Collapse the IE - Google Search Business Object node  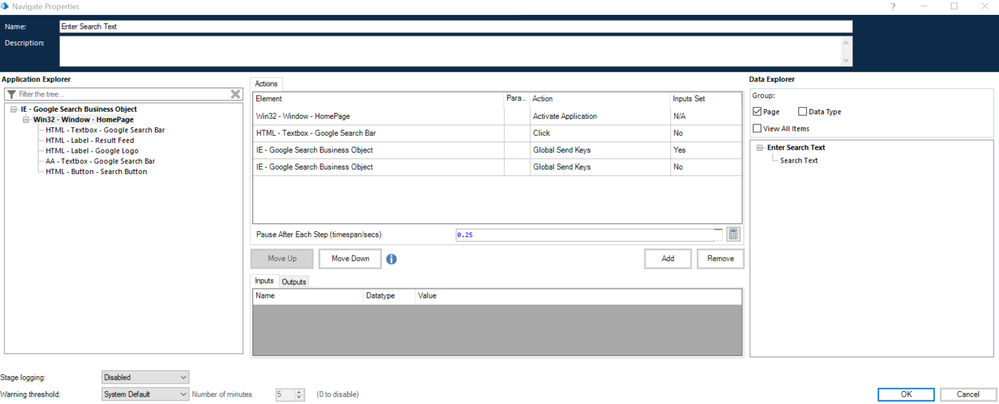[x=13, y=109]
